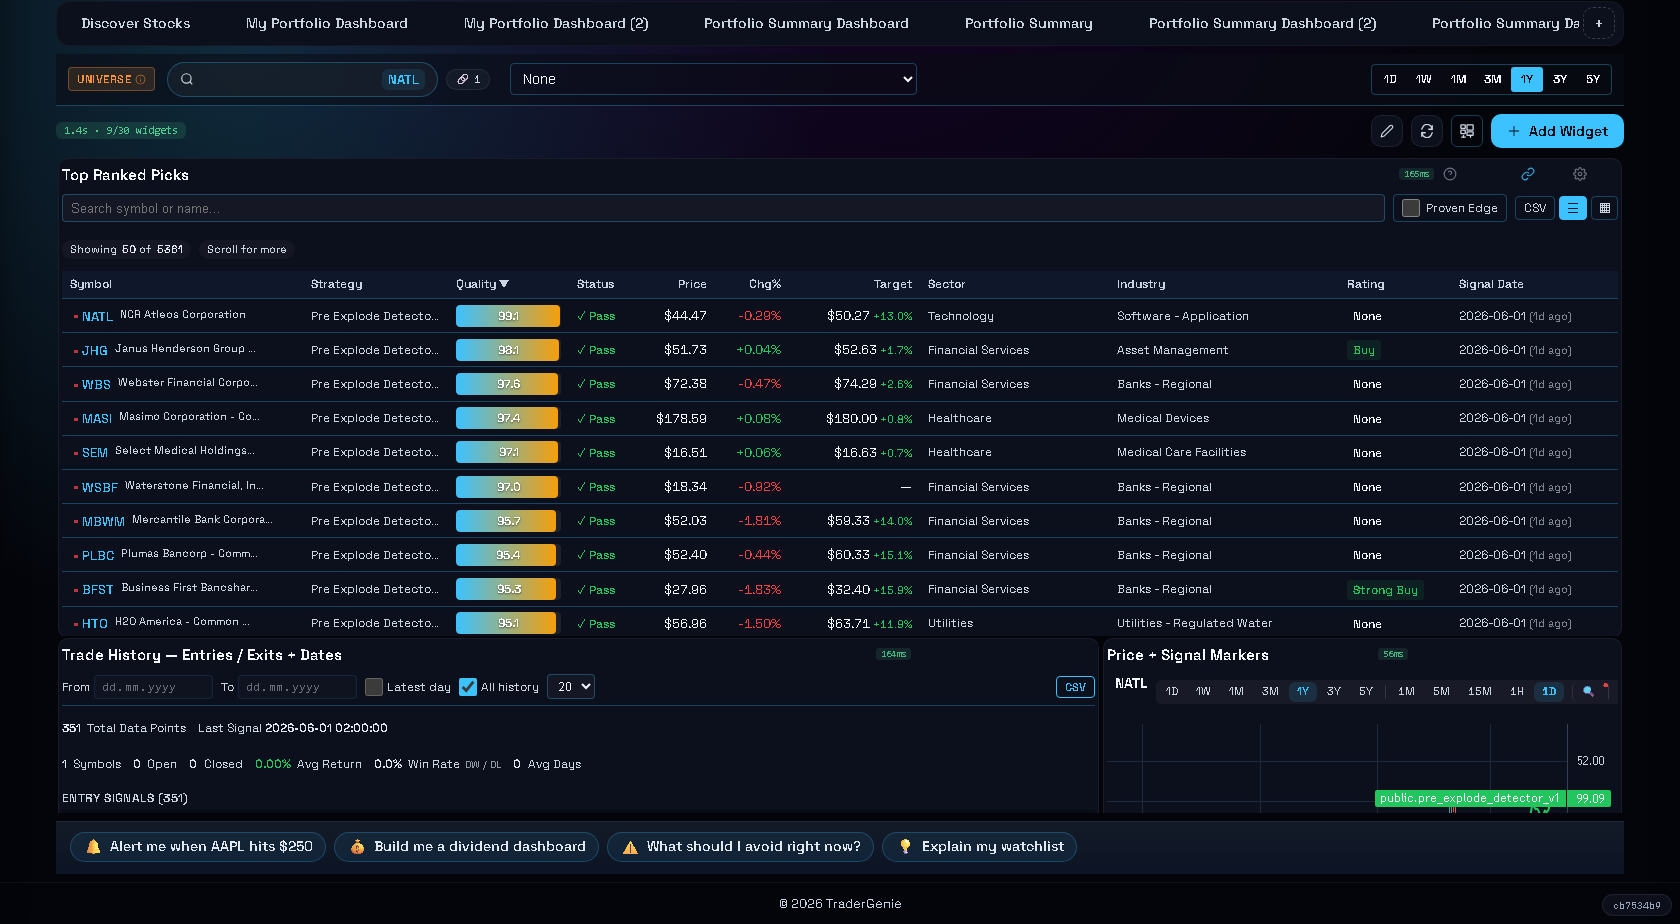
Task: Click the linked count badge showing 1
Action: [x=468, y=79]
